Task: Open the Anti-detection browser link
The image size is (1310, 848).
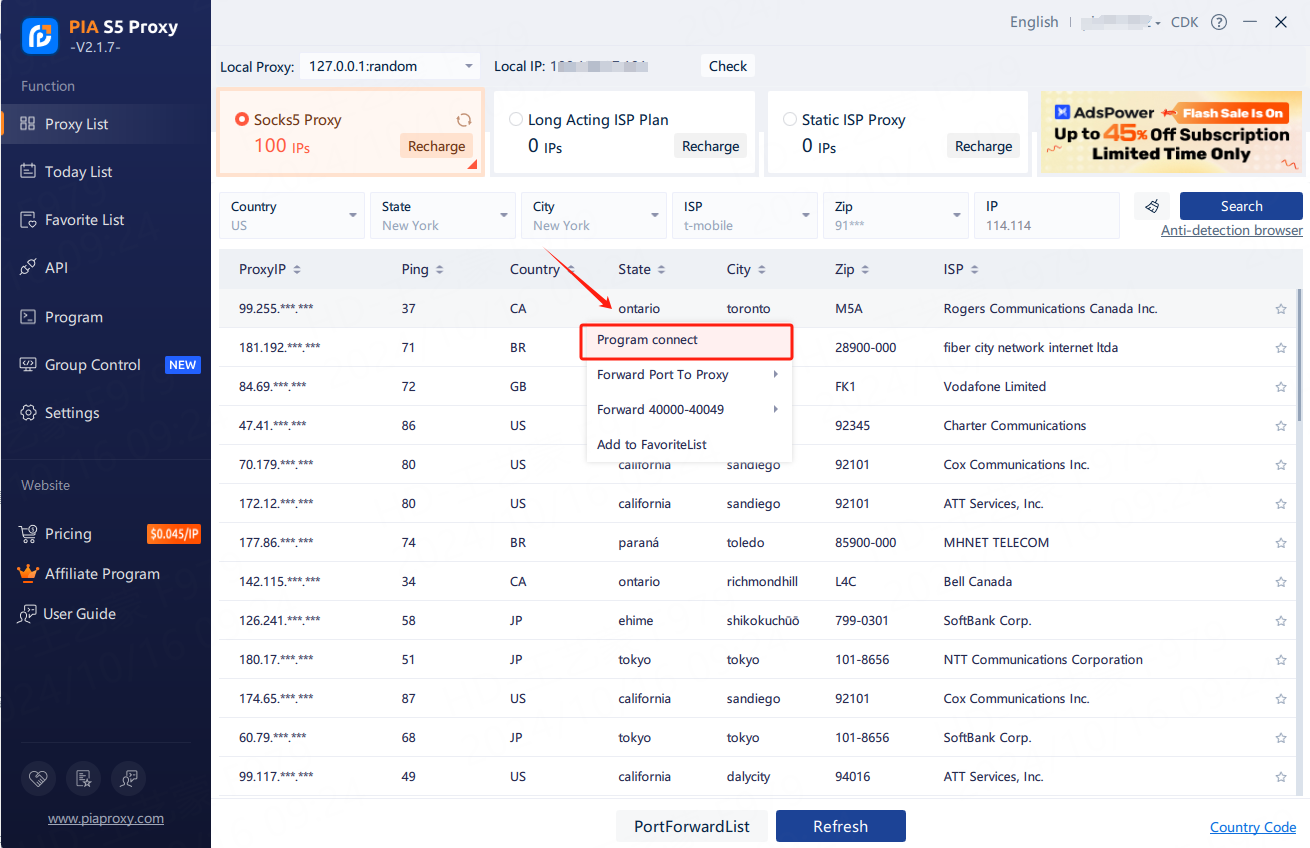Action: (x=1232, y=231)
